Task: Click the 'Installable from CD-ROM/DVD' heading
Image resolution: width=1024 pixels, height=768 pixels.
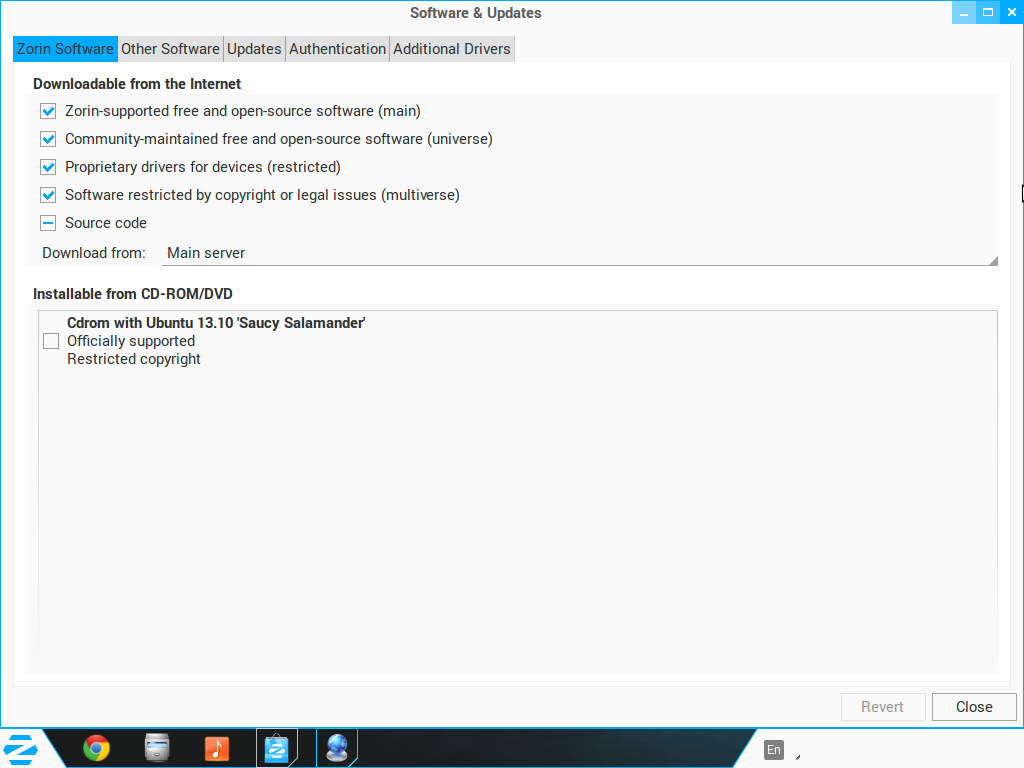Action: pos(133,294)
